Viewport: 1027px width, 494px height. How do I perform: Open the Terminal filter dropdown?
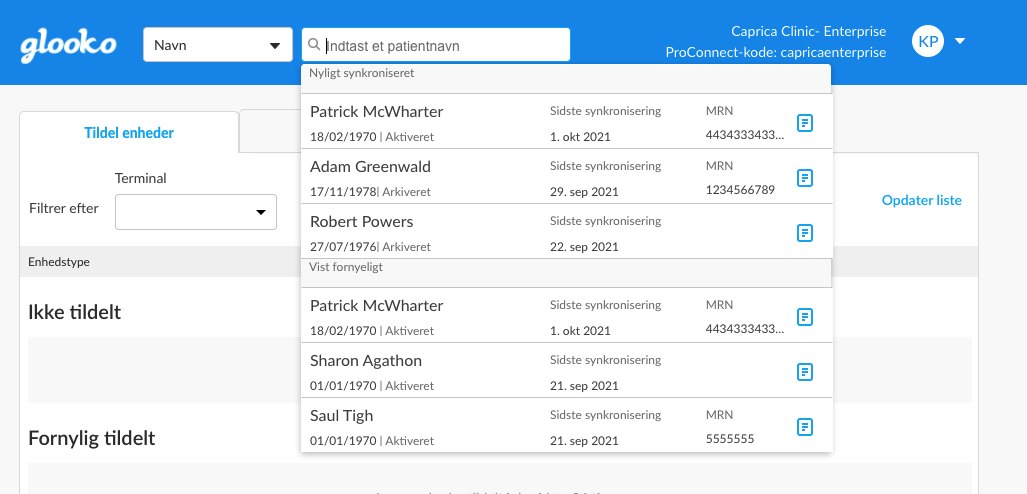coord(196,212)
